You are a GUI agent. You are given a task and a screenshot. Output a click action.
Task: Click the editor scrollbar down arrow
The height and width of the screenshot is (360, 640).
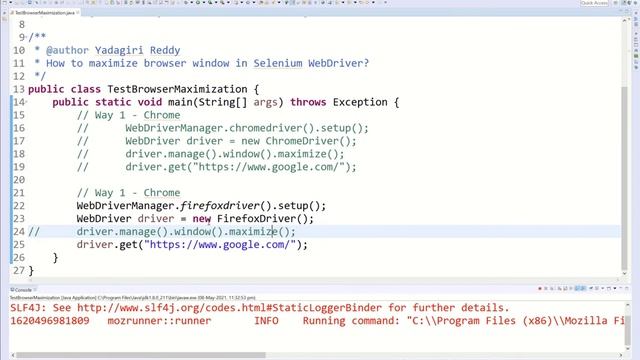[x=624, y=274]
